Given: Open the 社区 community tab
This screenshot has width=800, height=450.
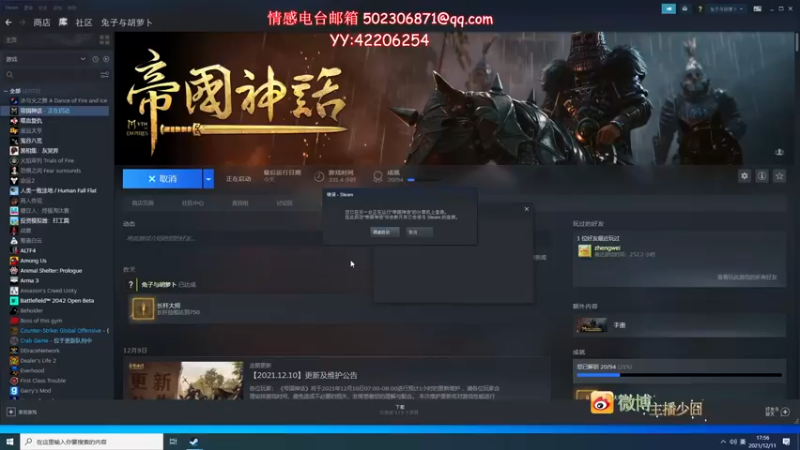Looking at the screenshot, I should [84, 22].
